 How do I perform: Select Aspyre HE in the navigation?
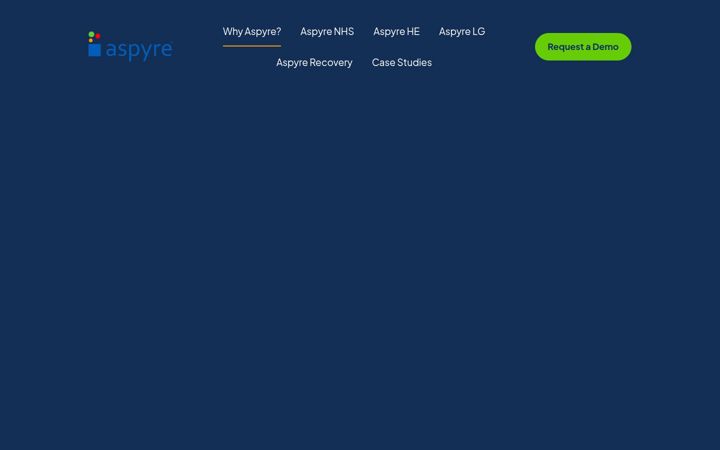(396, 31)
